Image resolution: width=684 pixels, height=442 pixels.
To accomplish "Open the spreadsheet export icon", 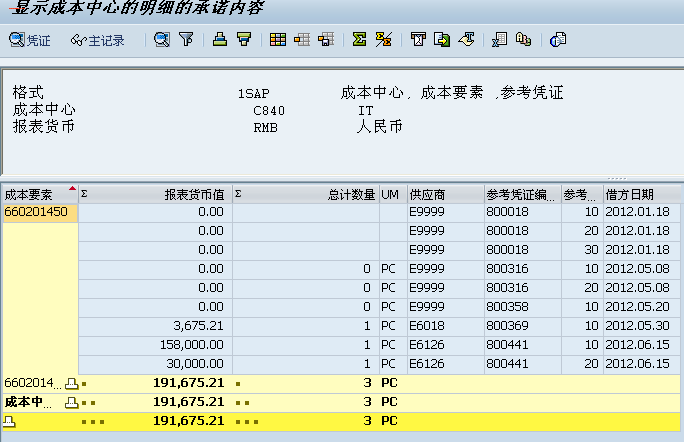I will tap(499, 40).
